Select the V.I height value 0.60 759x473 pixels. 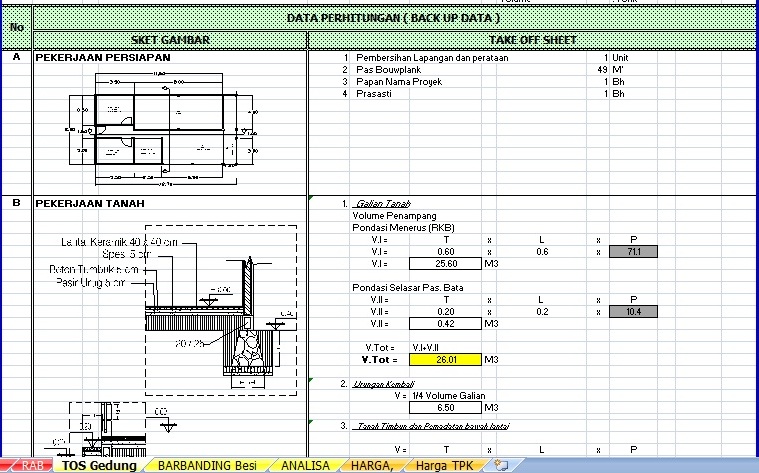[x=445, y=252]
